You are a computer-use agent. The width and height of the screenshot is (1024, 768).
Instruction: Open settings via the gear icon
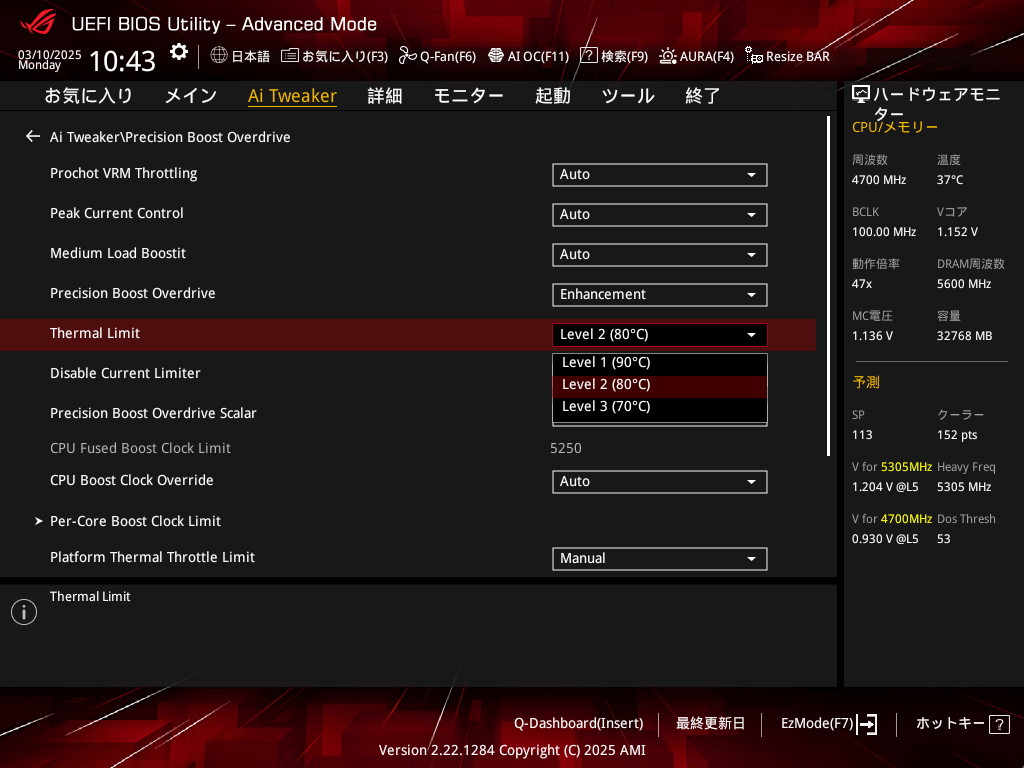tap(178, 52)
